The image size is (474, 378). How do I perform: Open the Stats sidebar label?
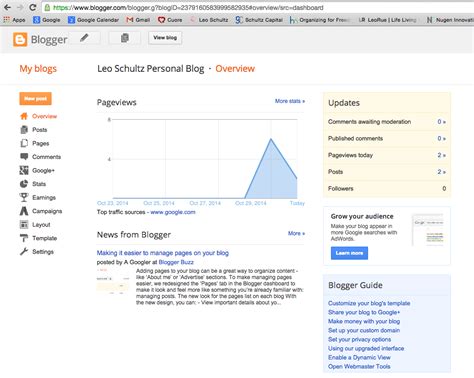click(39, 184)
